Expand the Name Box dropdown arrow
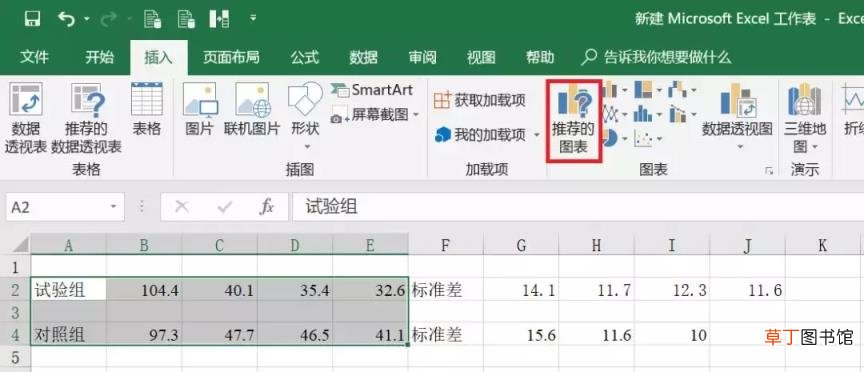This screenshot has width=864, height=372. (x=114, y=207)
